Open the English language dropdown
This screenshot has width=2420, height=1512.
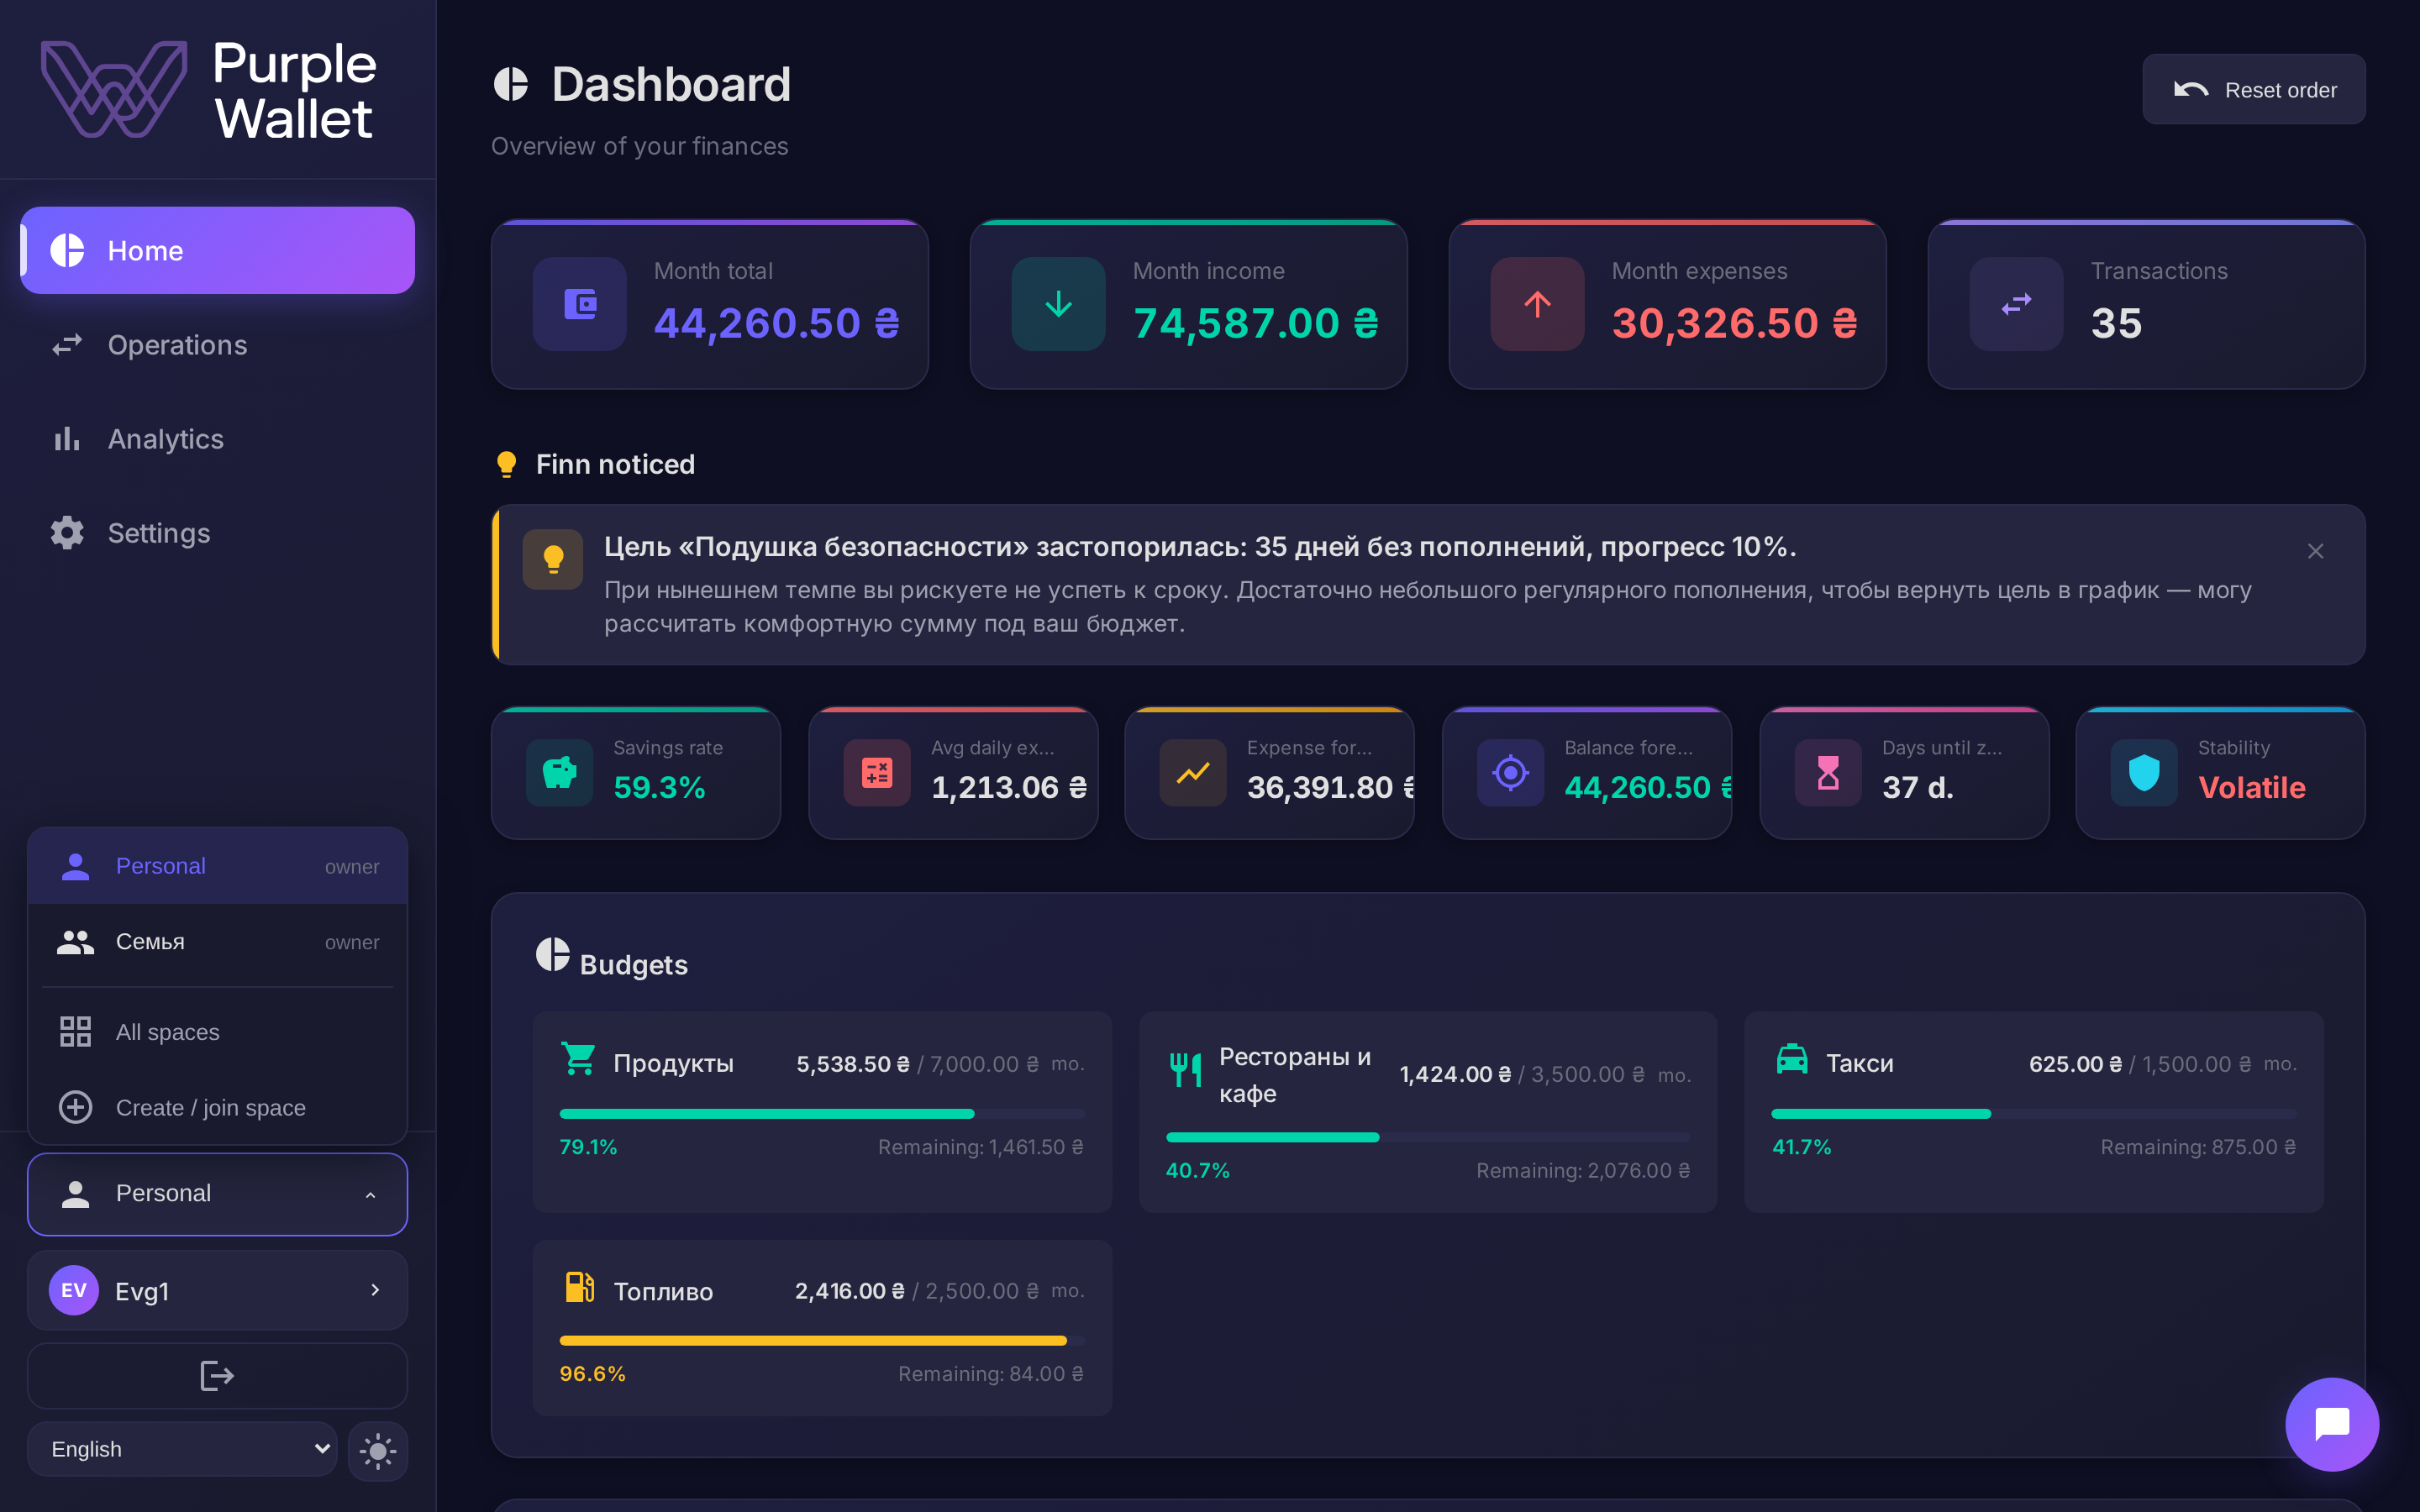click(182, 1449)
